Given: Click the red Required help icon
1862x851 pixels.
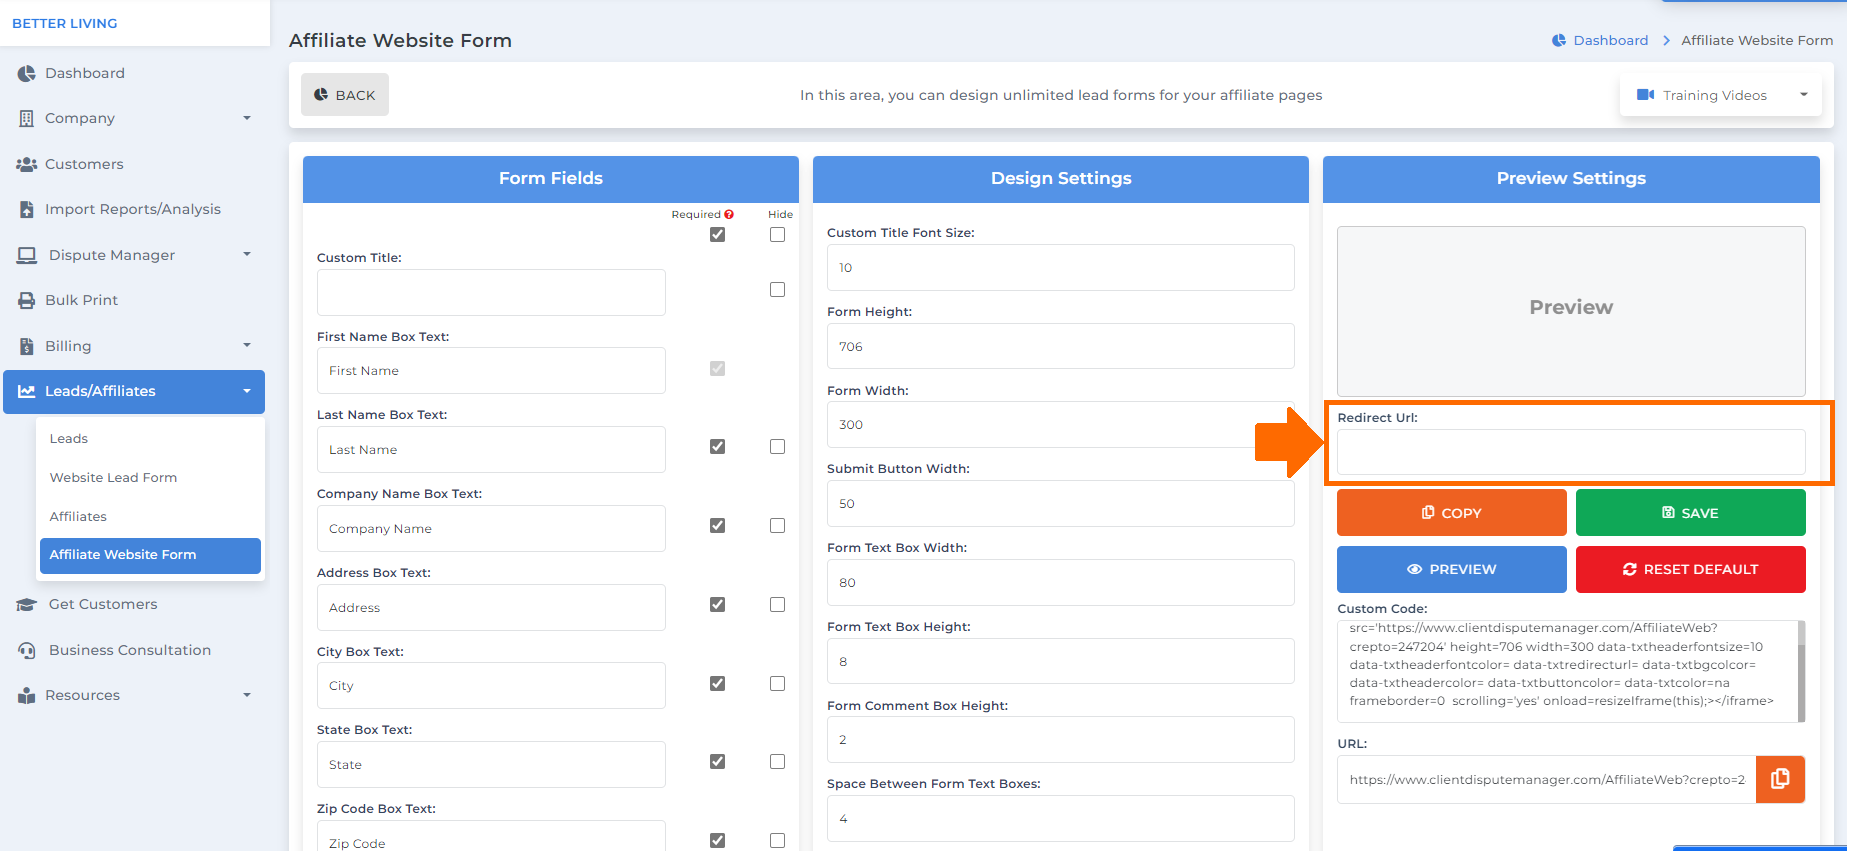Looking at the screenshot, I should click(x=729, y=214).
